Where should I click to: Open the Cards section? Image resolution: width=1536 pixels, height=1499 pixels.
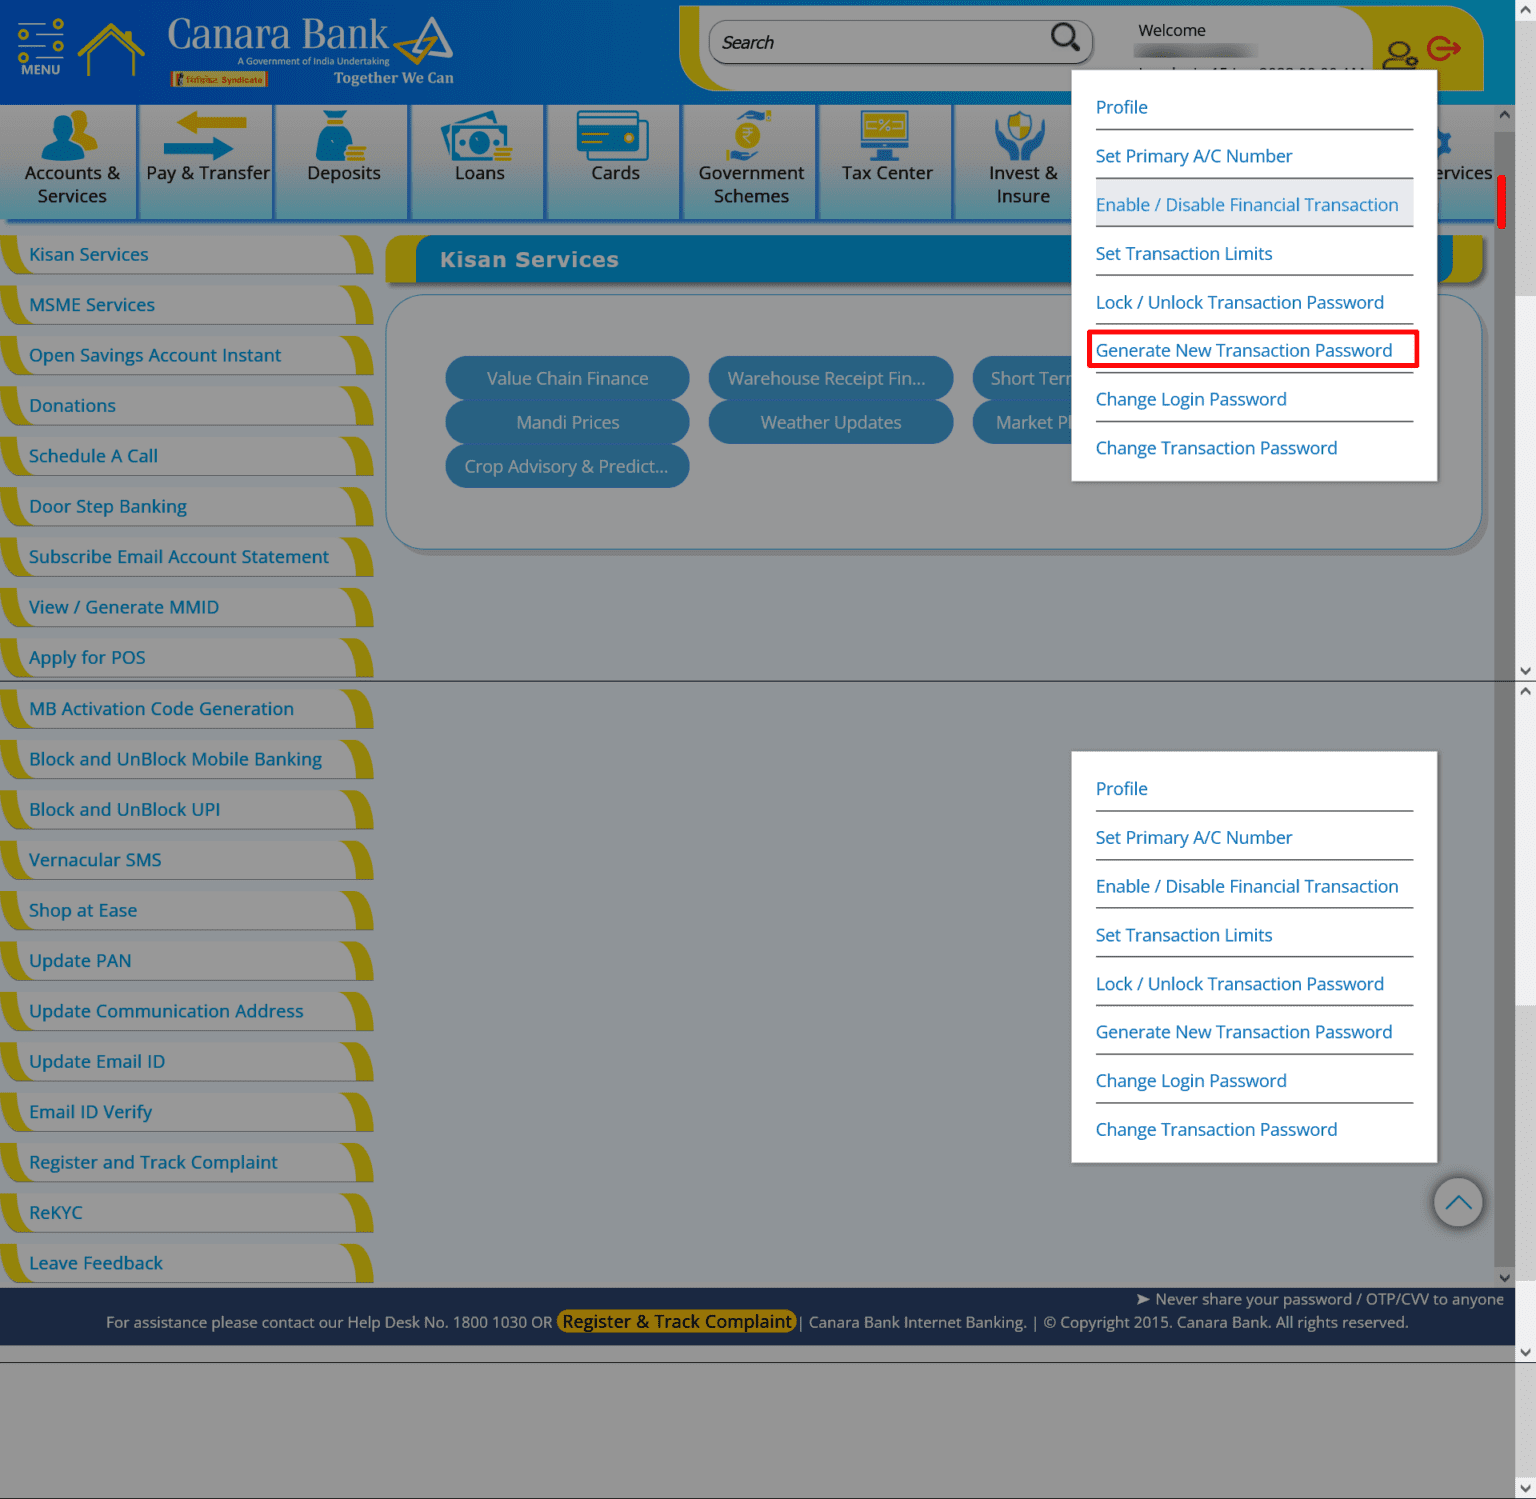[616, 160]
